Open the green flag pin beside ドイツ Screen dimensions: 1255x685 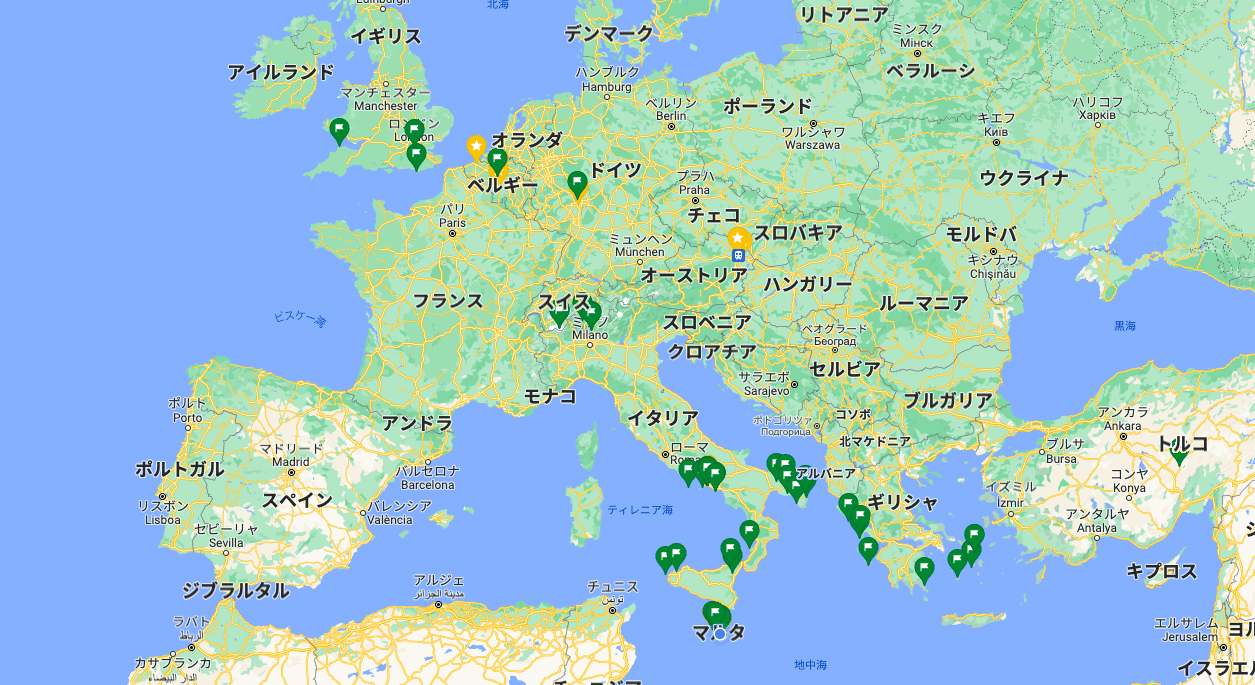tap(577, 183)
